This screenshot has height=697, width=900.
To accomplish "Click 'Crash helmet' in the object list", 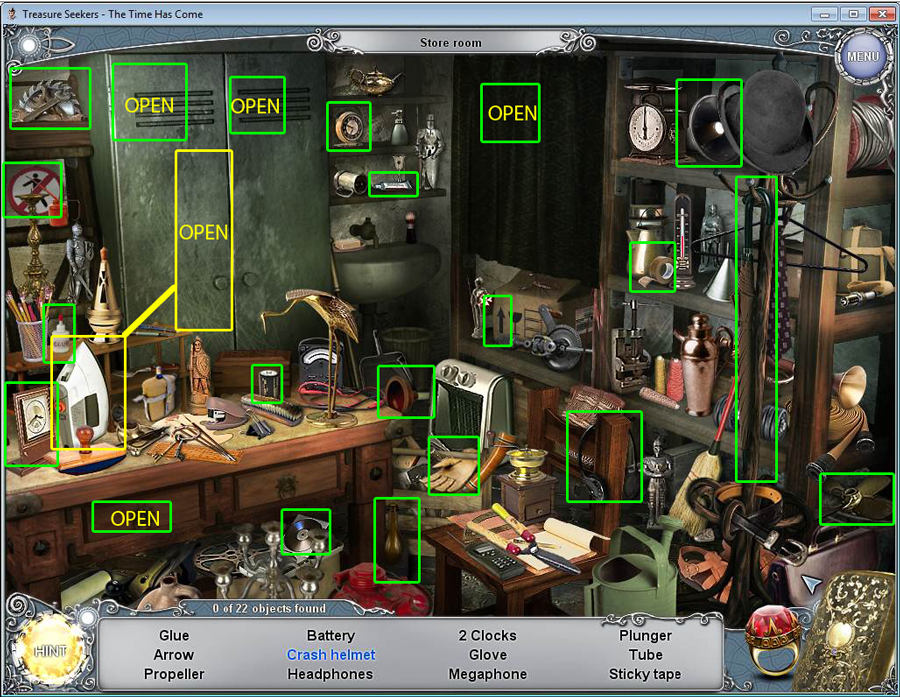I will click(331, 655).
